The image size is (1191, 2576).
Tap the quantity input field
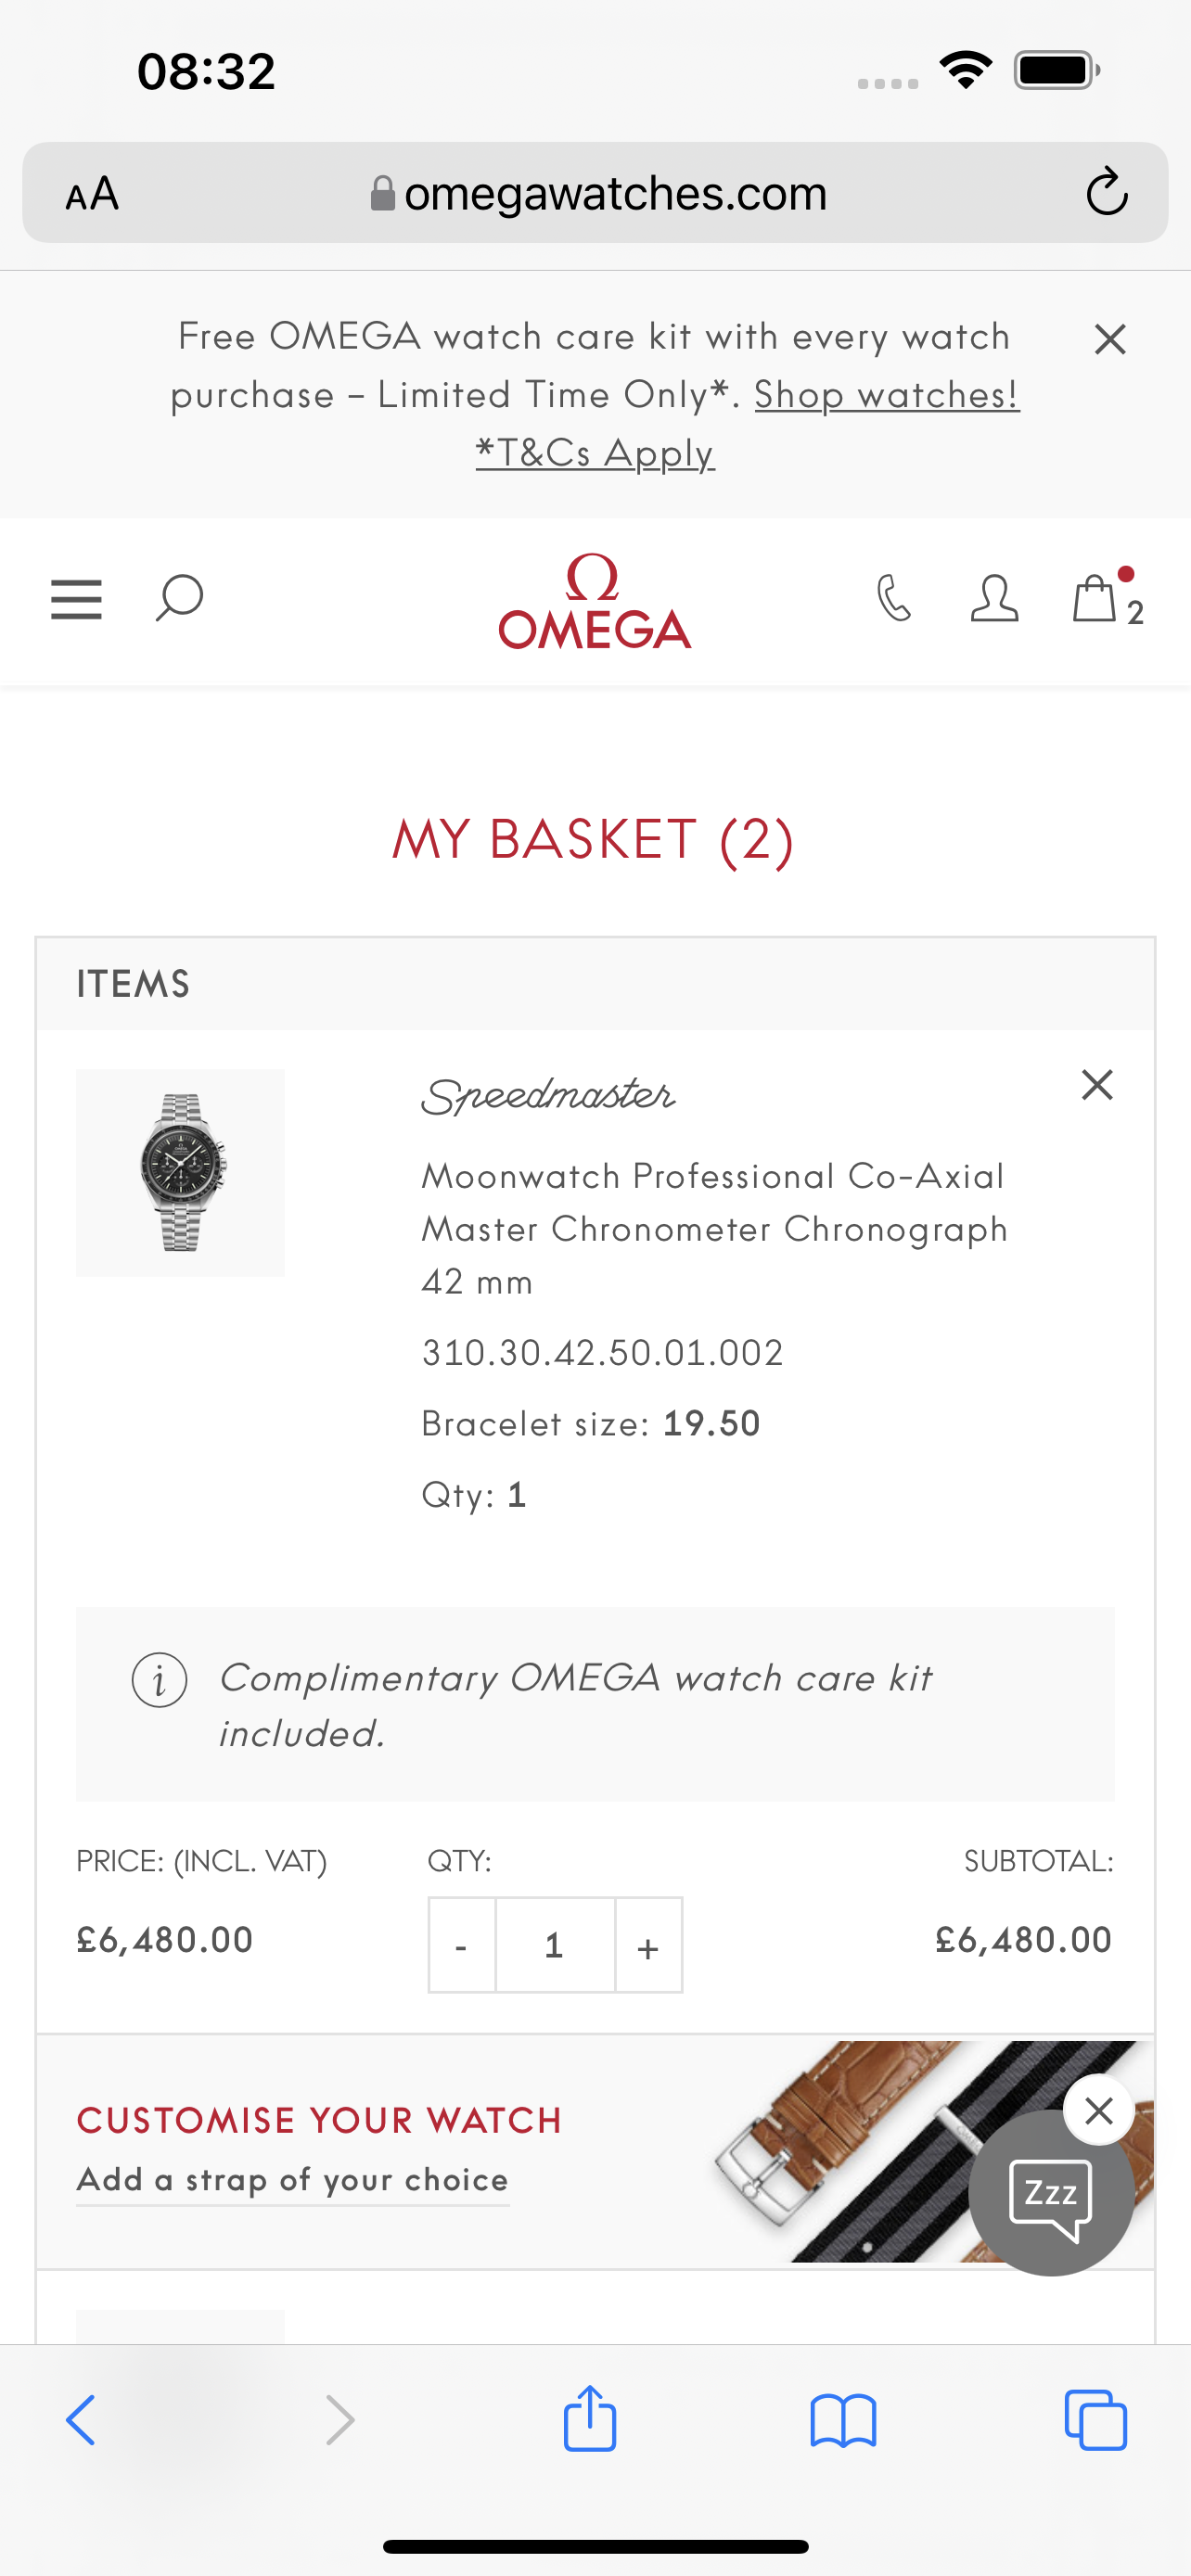pyautogui.click(x=554, y=1946)
